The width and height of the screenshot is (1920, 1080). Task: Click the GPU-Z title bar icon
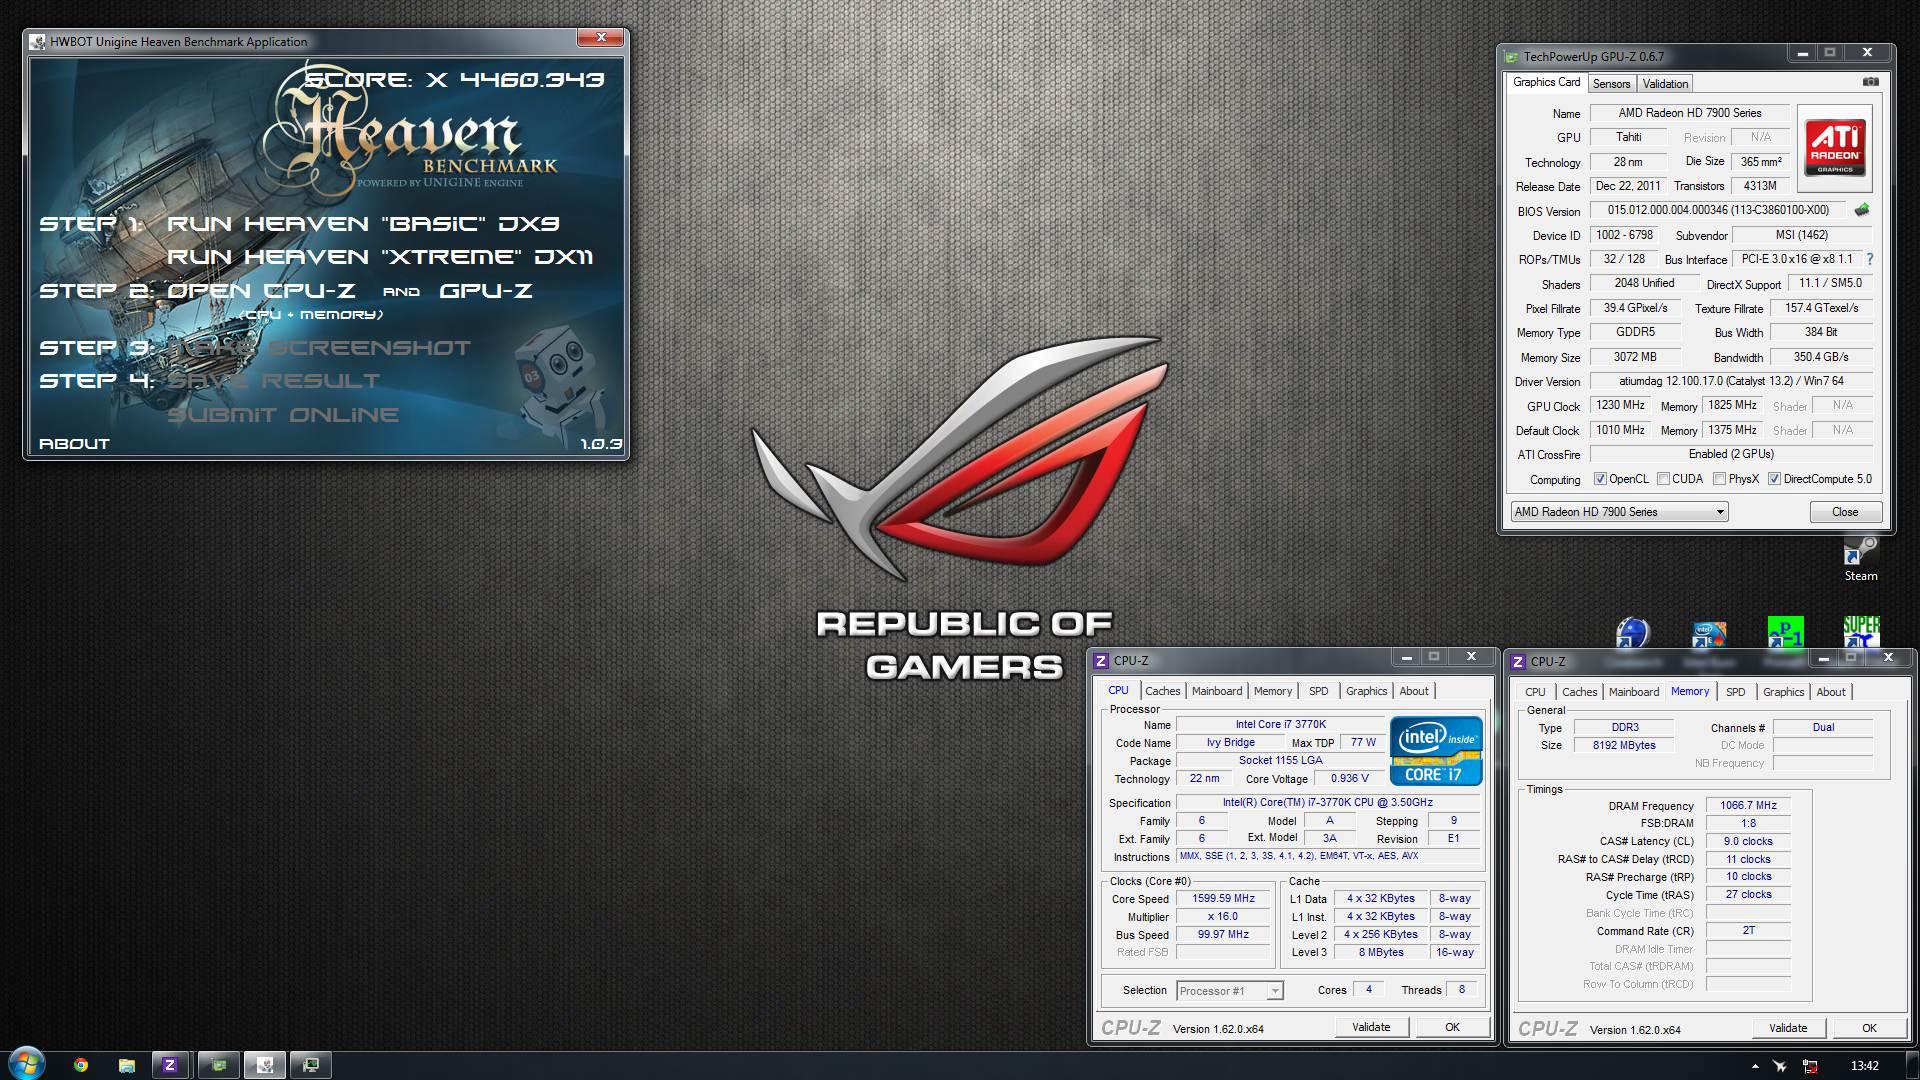coord(1511,57)
